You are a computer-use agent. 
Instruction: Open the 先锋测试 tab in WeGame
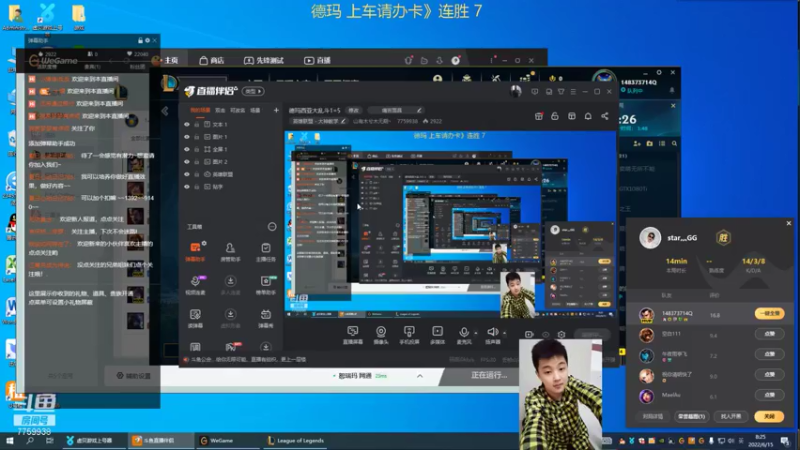(264, 60)
